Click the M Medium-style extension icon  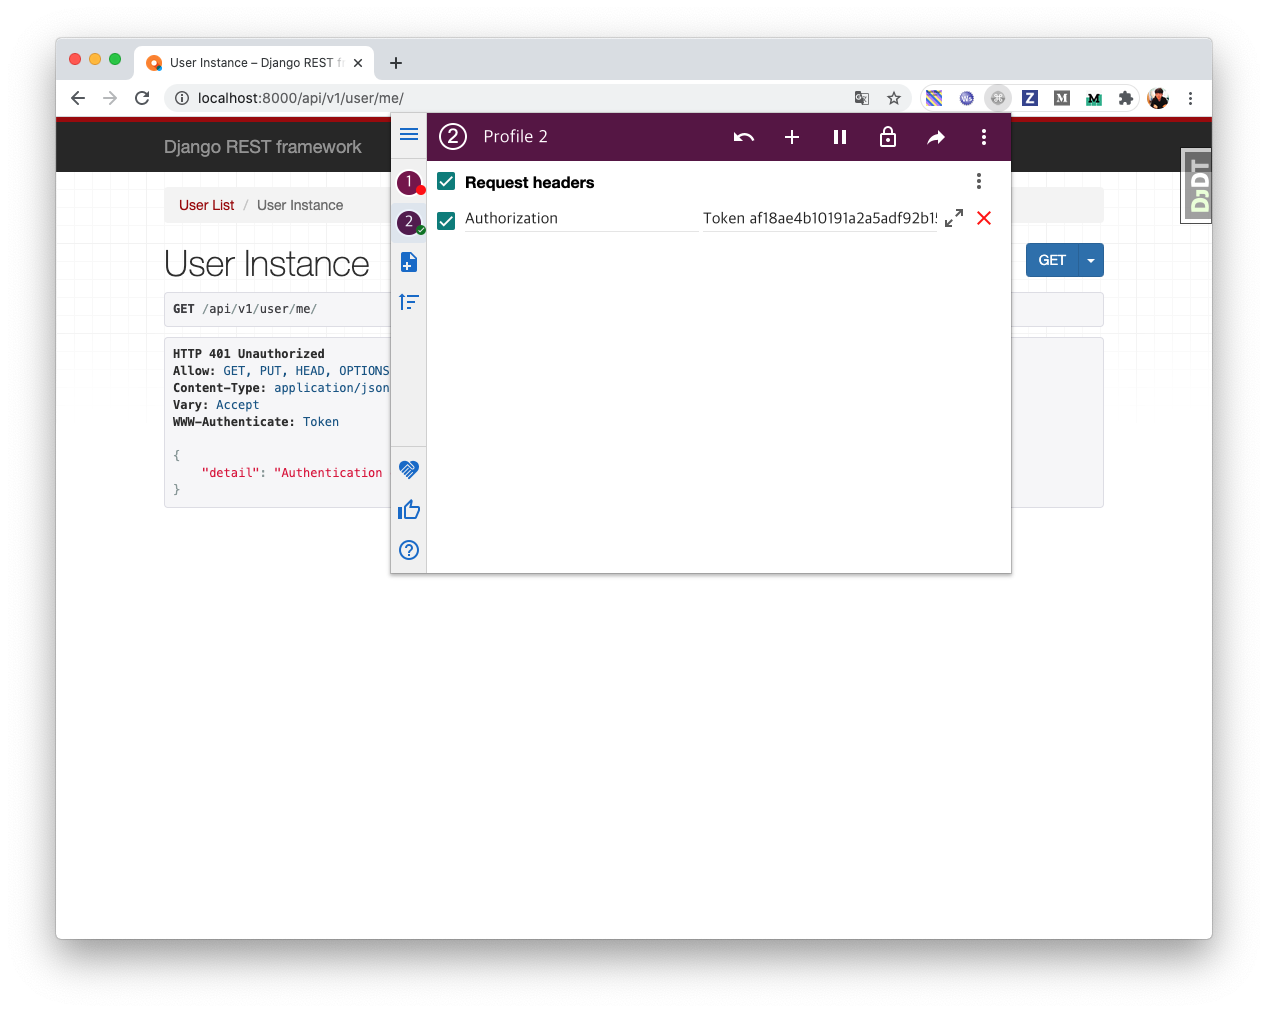click(1062, 98)
